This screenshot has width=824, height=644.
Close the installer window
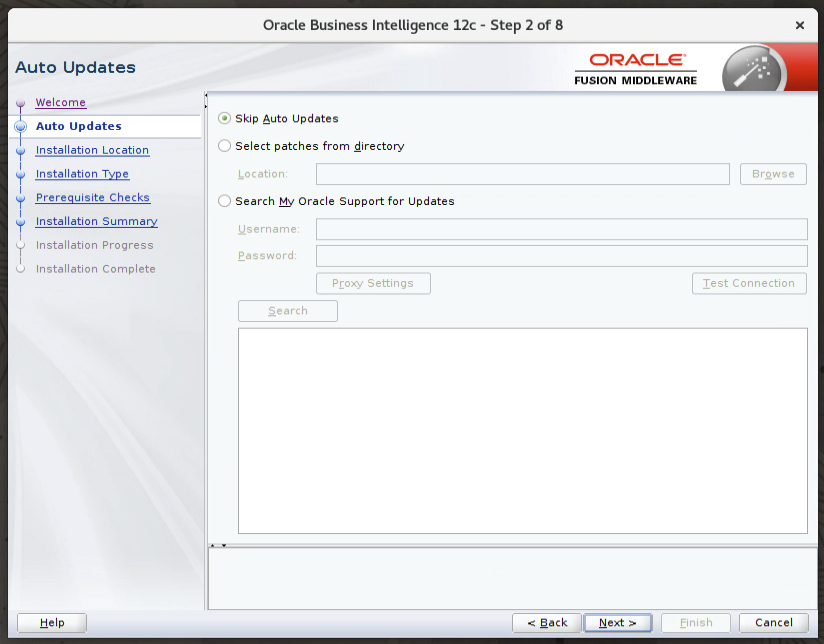800,25
